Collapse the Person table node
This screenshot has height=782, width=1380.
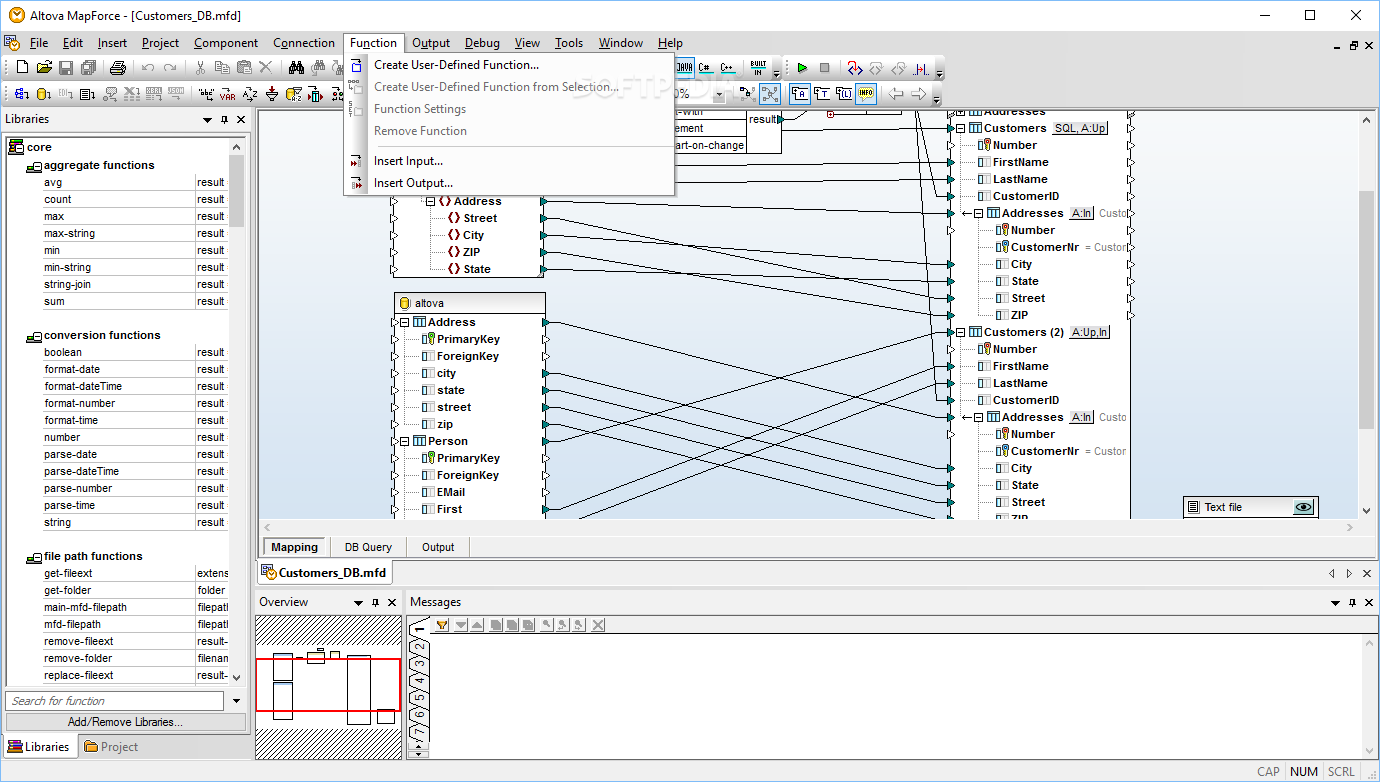(404, 441)
